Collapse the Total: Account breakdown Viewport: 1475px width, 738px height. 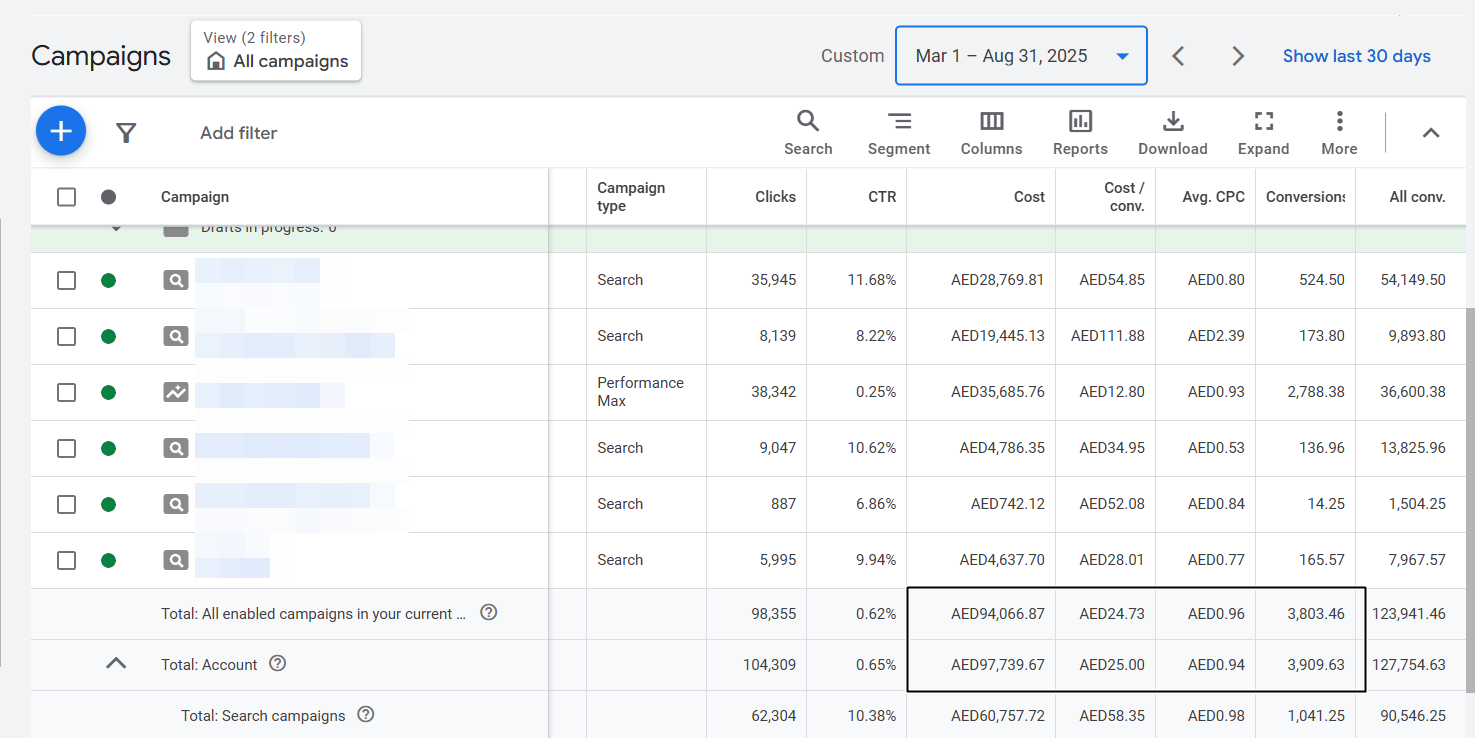[x=117, y=663]
